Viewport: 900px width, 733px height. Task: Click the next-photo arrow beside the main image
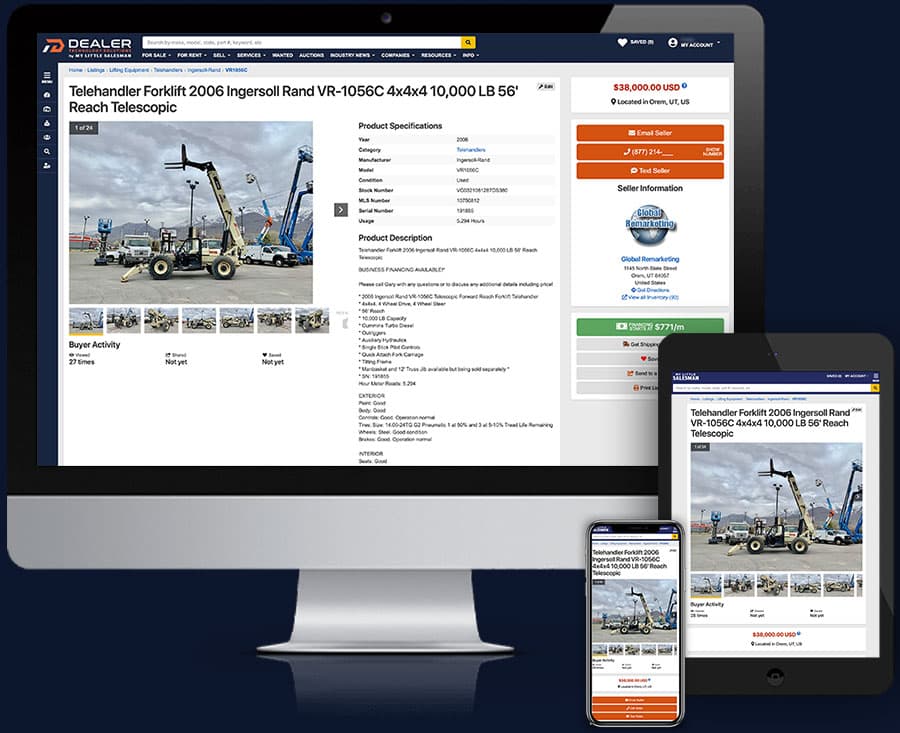click(341, 210)
